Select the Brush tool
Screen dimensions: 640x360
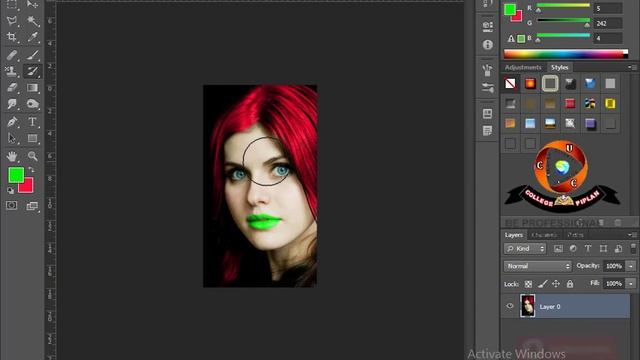tap(32, 55)
